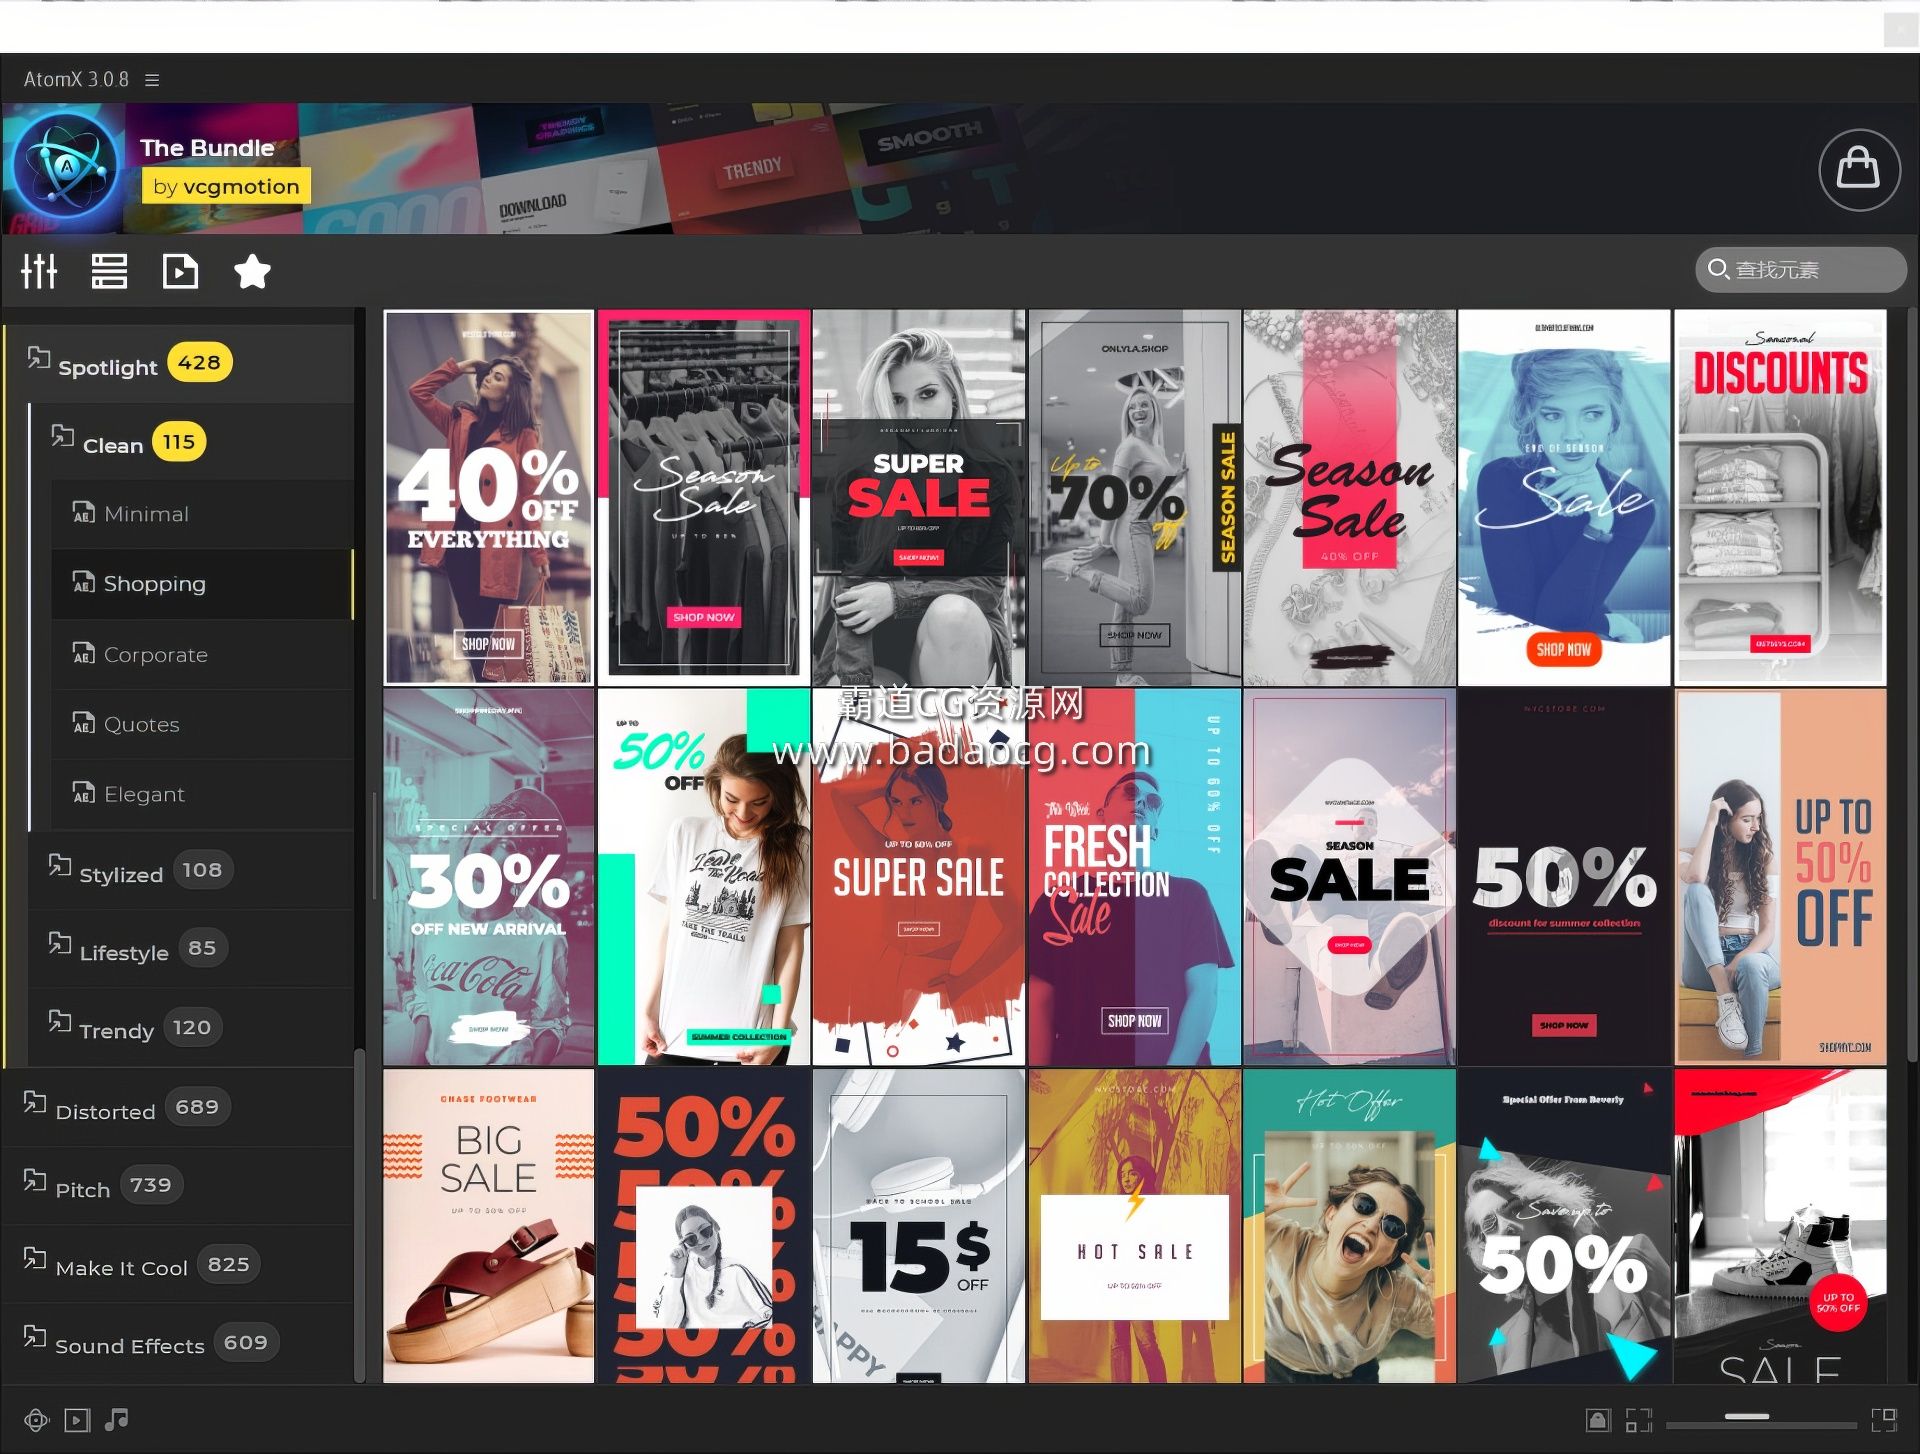The image size is (1920, 1454).
Task: Select the Elegant preset group
Action: tap(202, 794)
